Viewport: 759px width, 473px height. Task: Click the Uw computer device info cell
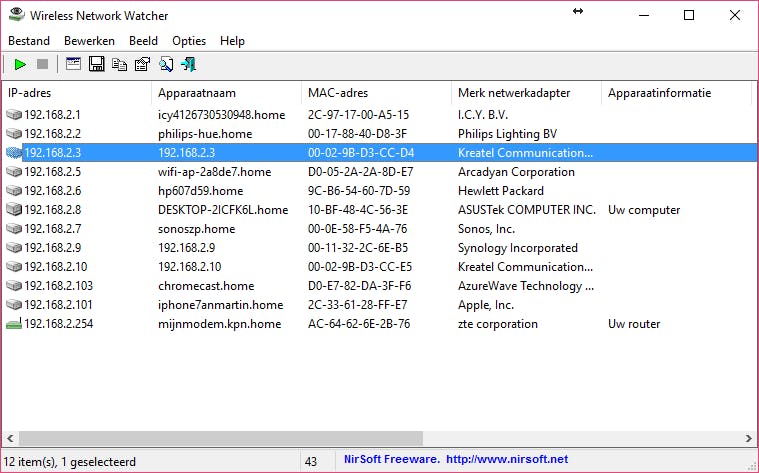pos(644,210)
